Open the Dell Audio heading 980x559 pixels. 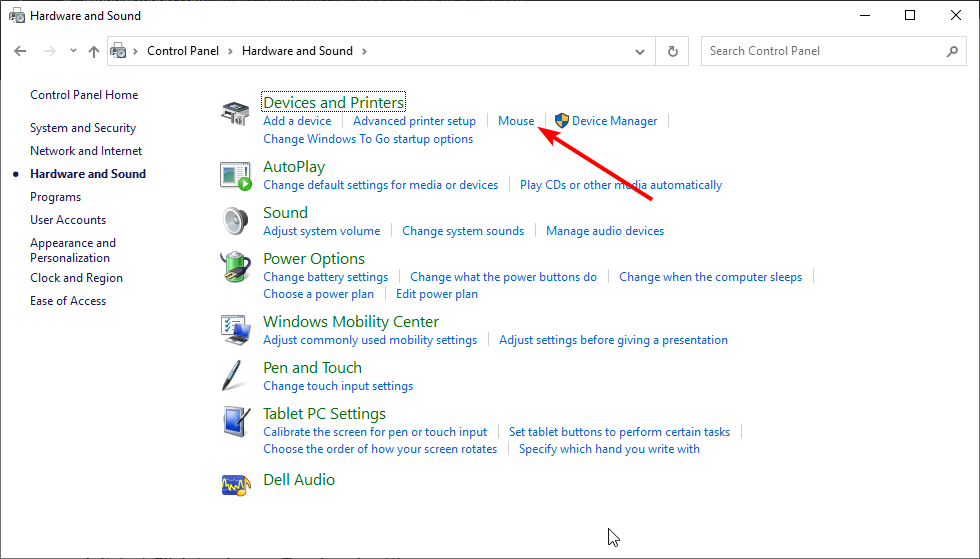click(x=299, y=480)
